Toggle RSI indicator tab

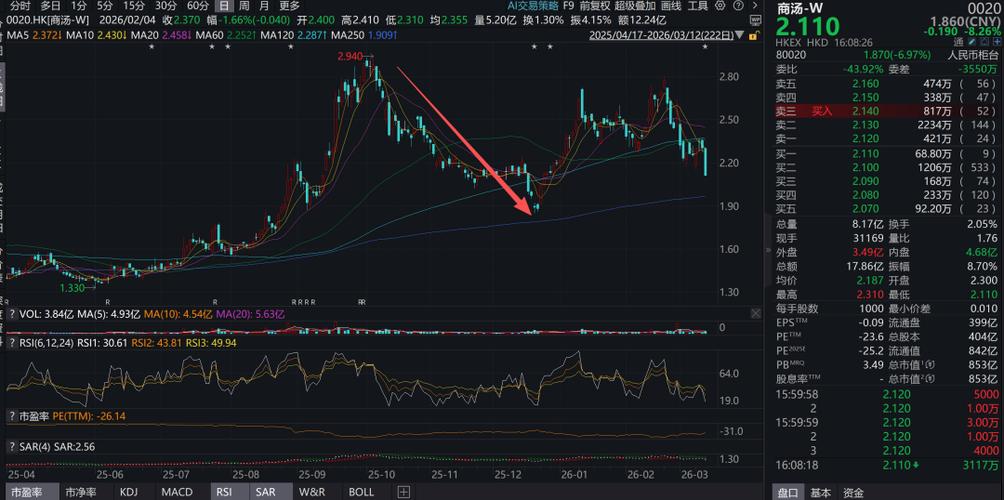coord(229,492)
